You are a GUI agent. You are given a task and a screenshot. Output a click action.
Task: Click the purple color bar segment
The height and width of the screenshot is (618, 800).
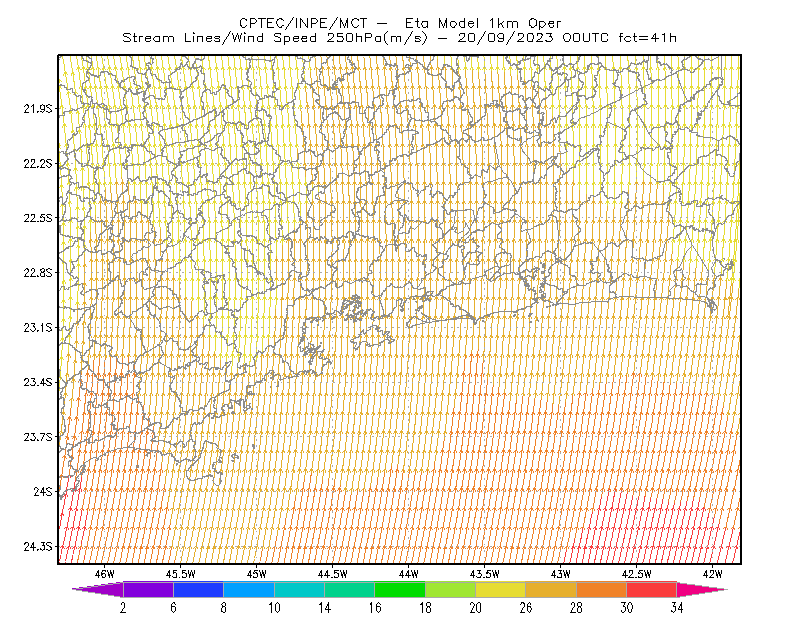[x=148, y=589]
